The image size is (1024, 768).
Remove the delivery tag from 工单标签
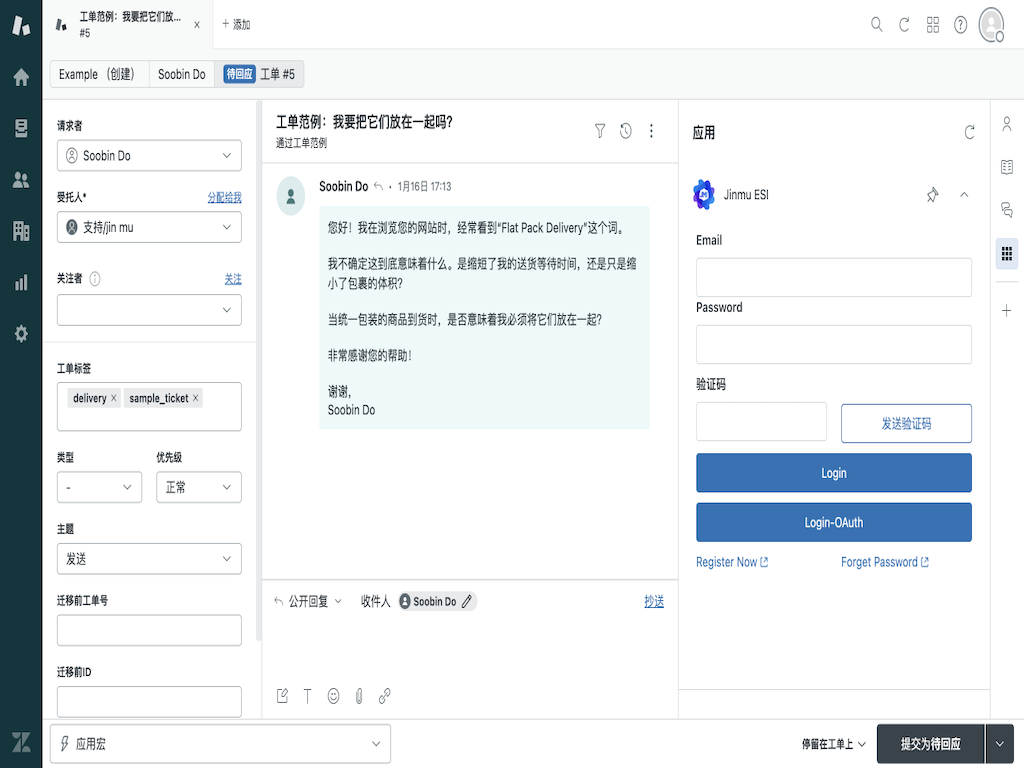(113, 397)
